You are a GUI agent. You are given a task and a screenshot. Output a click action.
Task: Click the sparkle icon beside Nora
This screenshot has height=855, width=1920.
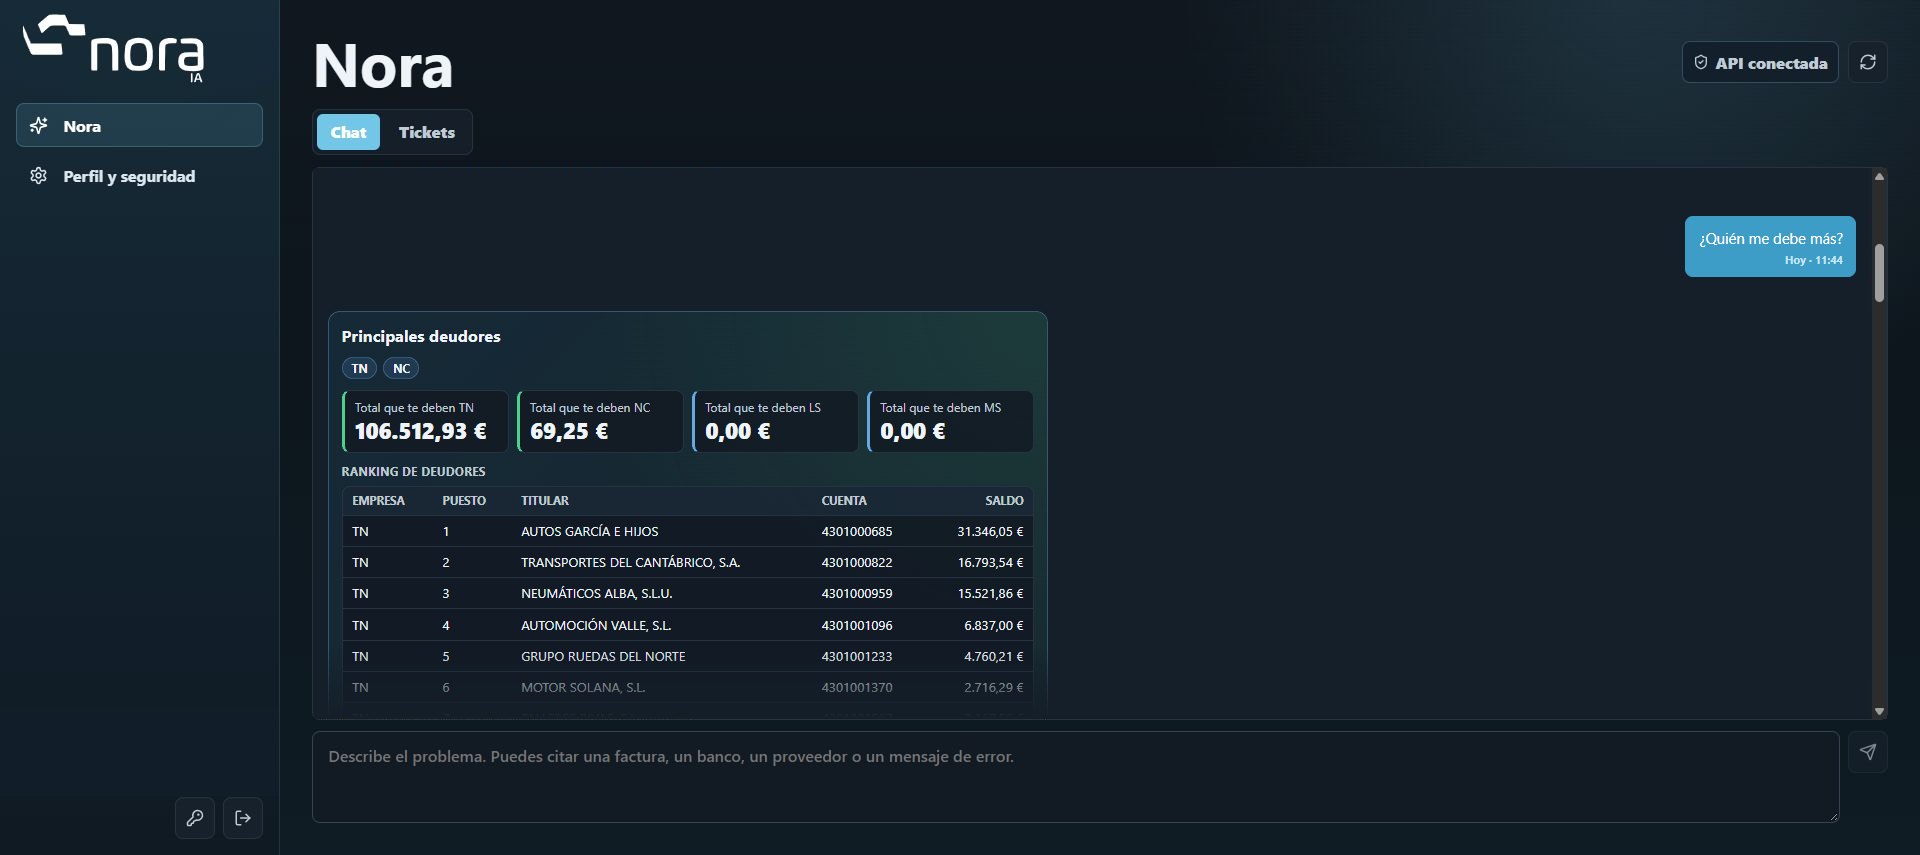click(39, 126)
